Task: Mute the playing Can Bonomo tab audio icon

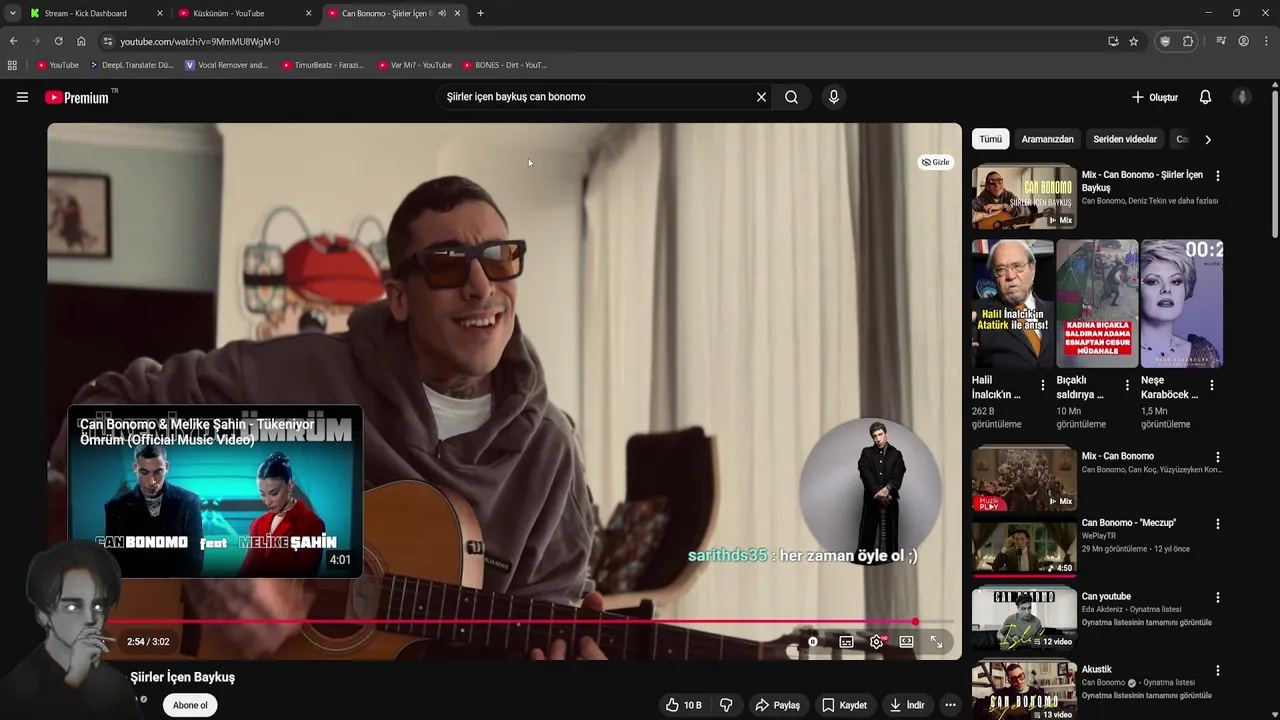Action: (442, 13)
